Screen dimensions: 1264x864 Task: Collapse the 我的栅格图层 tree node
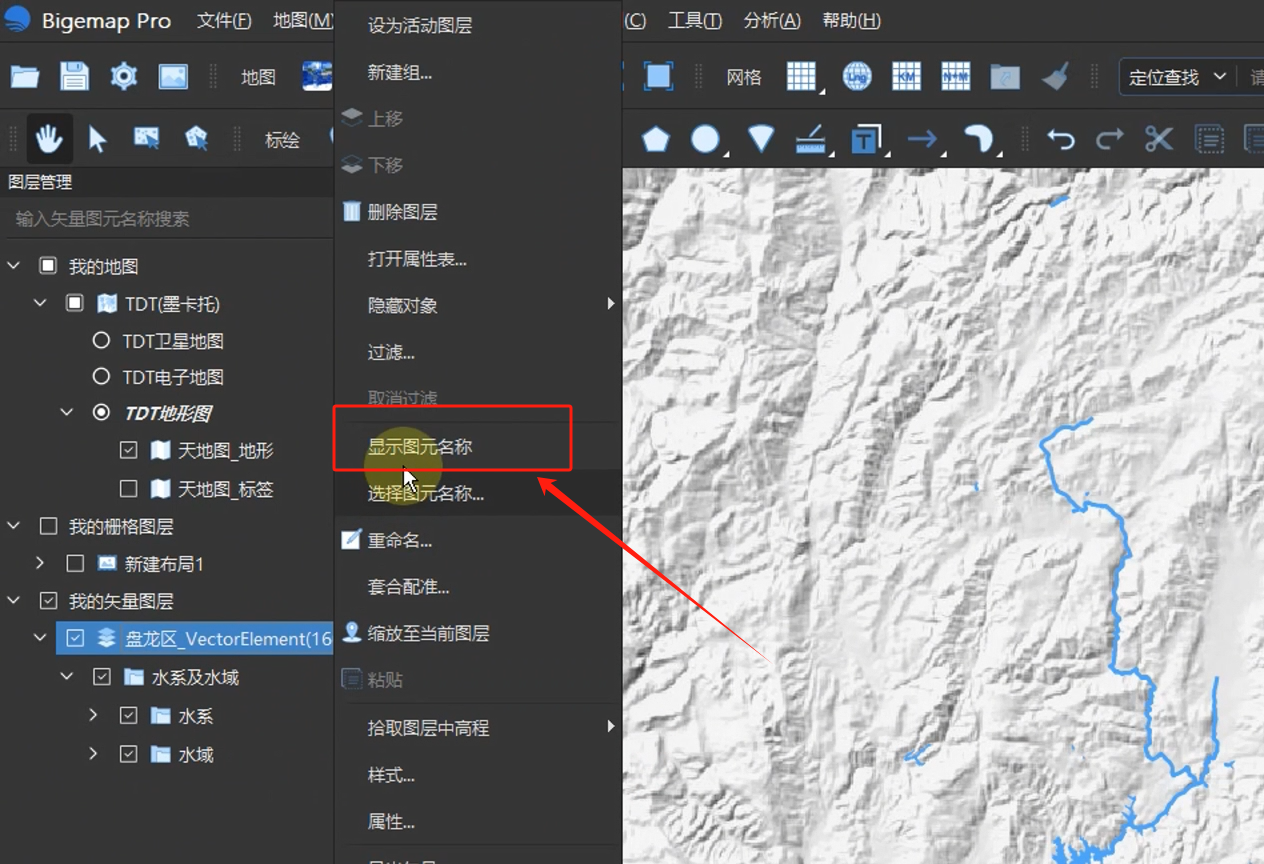tap(14, 526)
